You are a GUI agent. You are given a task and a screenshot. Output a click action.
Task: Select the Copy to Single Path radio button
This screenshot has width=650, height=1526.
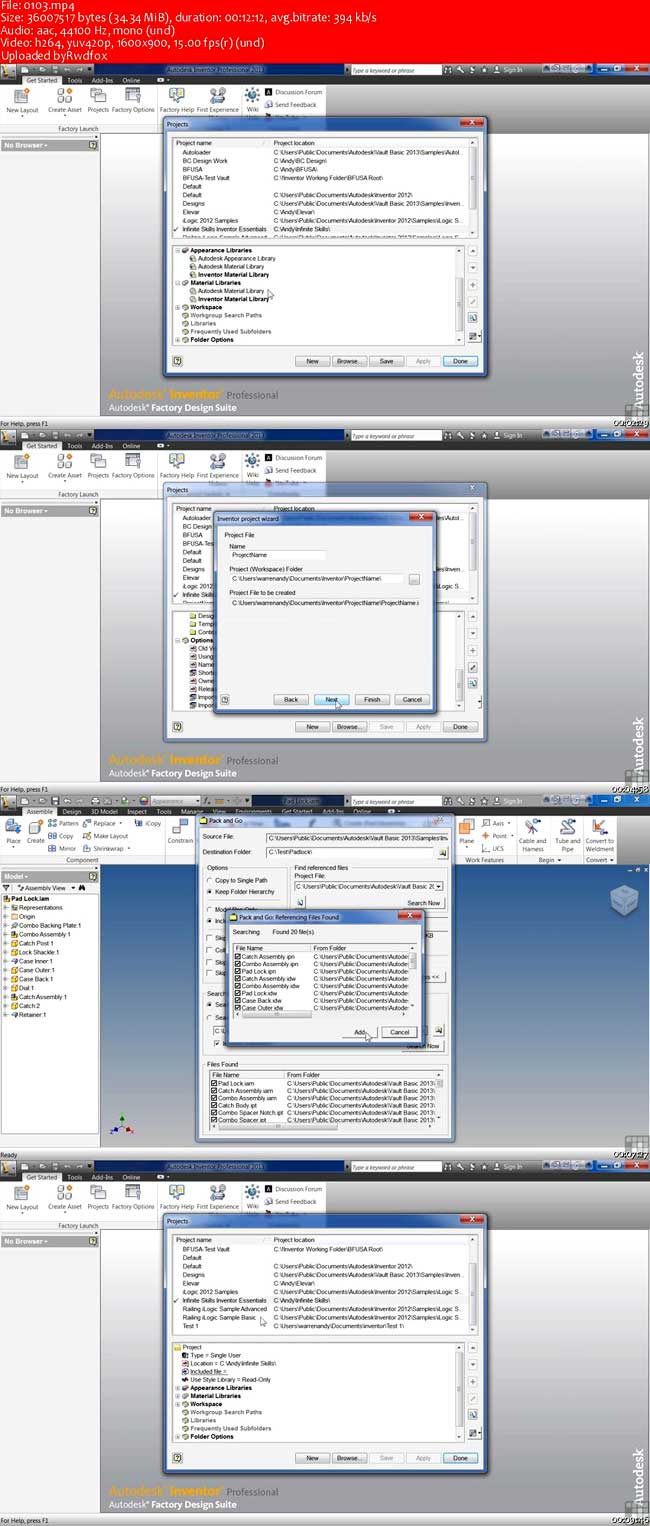pyautogui.click(x=210, y=880)
